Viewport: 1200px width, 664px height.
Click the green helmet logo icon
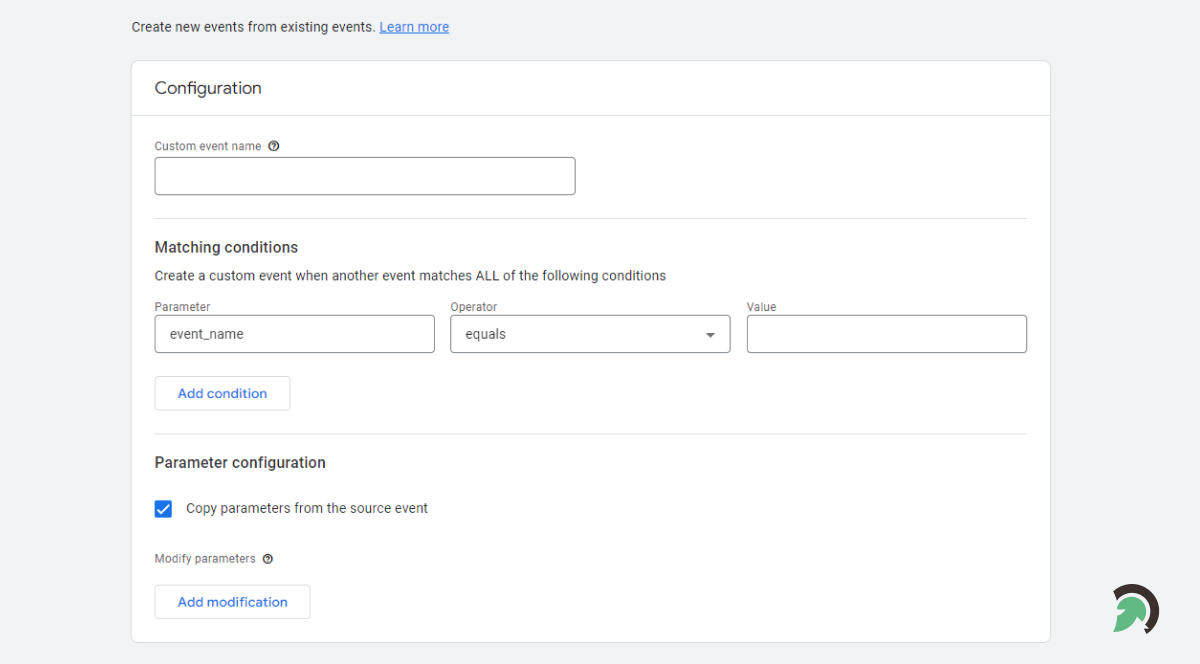coord(1135,609)
